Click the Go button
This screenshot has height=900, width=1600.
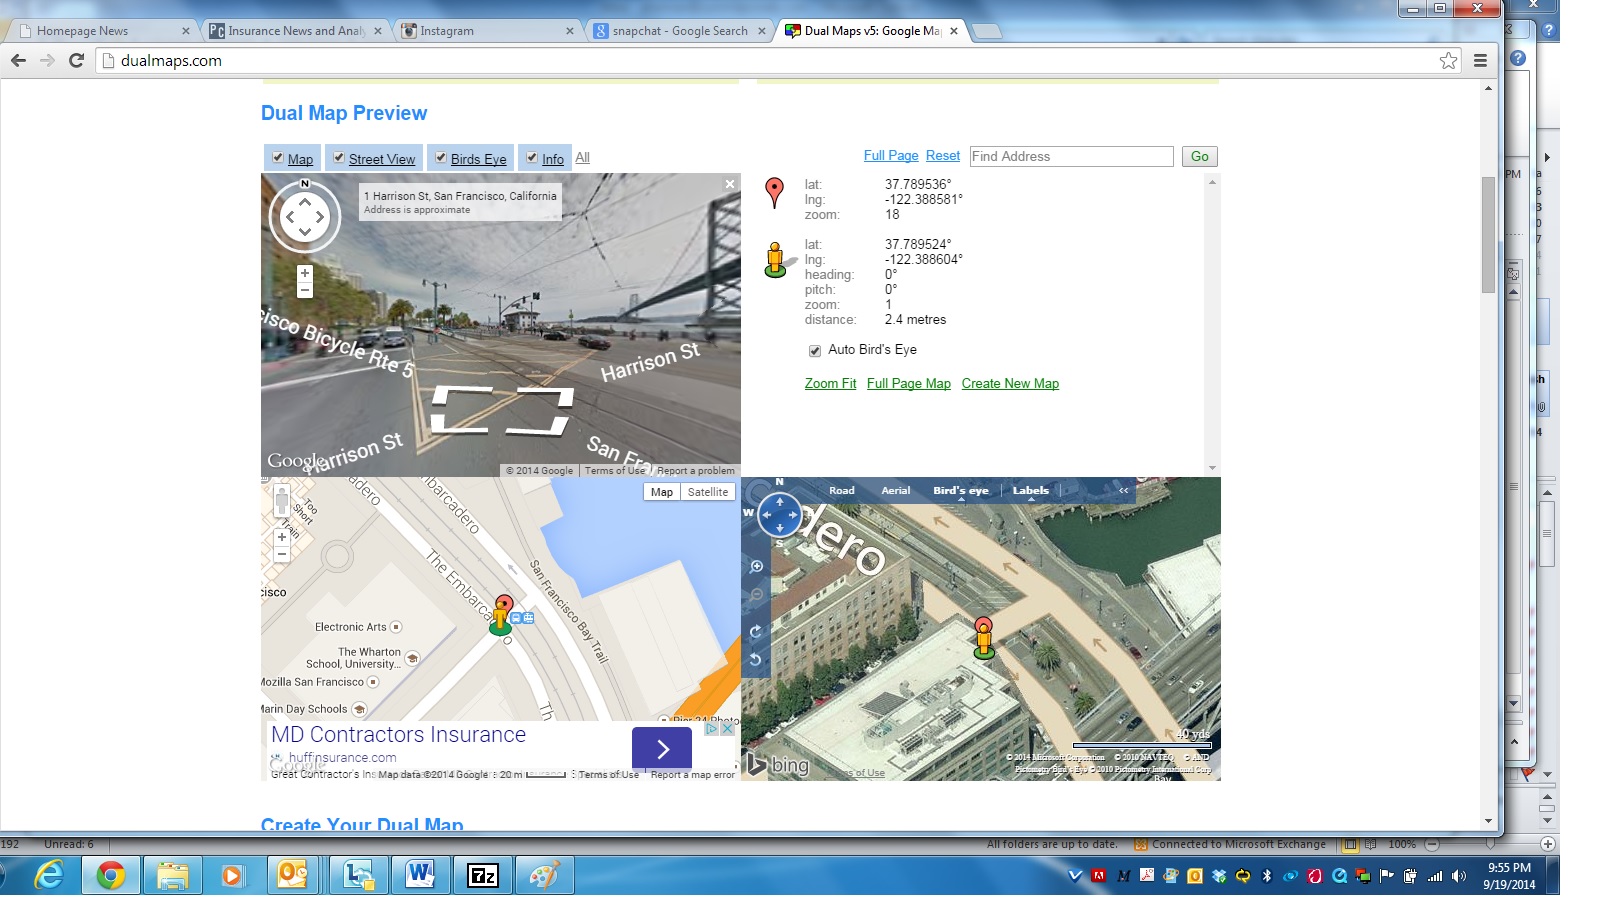(x=1200, y=156)
